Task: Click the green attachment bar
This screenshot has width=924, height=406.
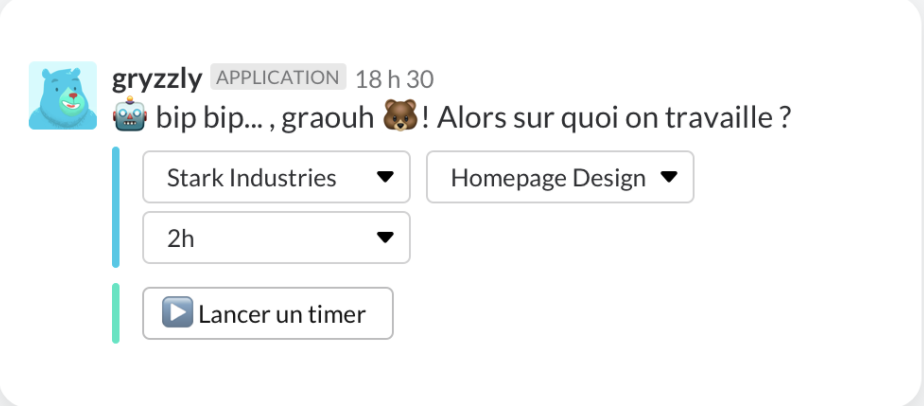Action: (x=116, y=313)
